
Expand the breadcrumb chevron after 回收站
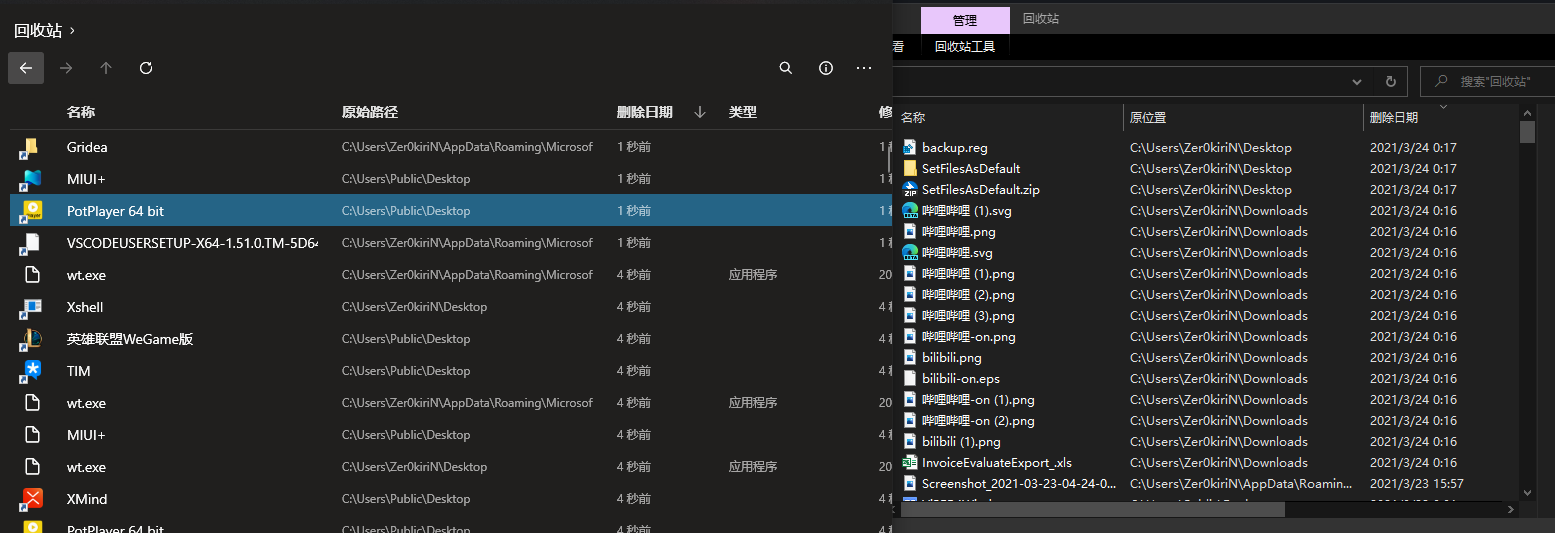click(73, 31)
